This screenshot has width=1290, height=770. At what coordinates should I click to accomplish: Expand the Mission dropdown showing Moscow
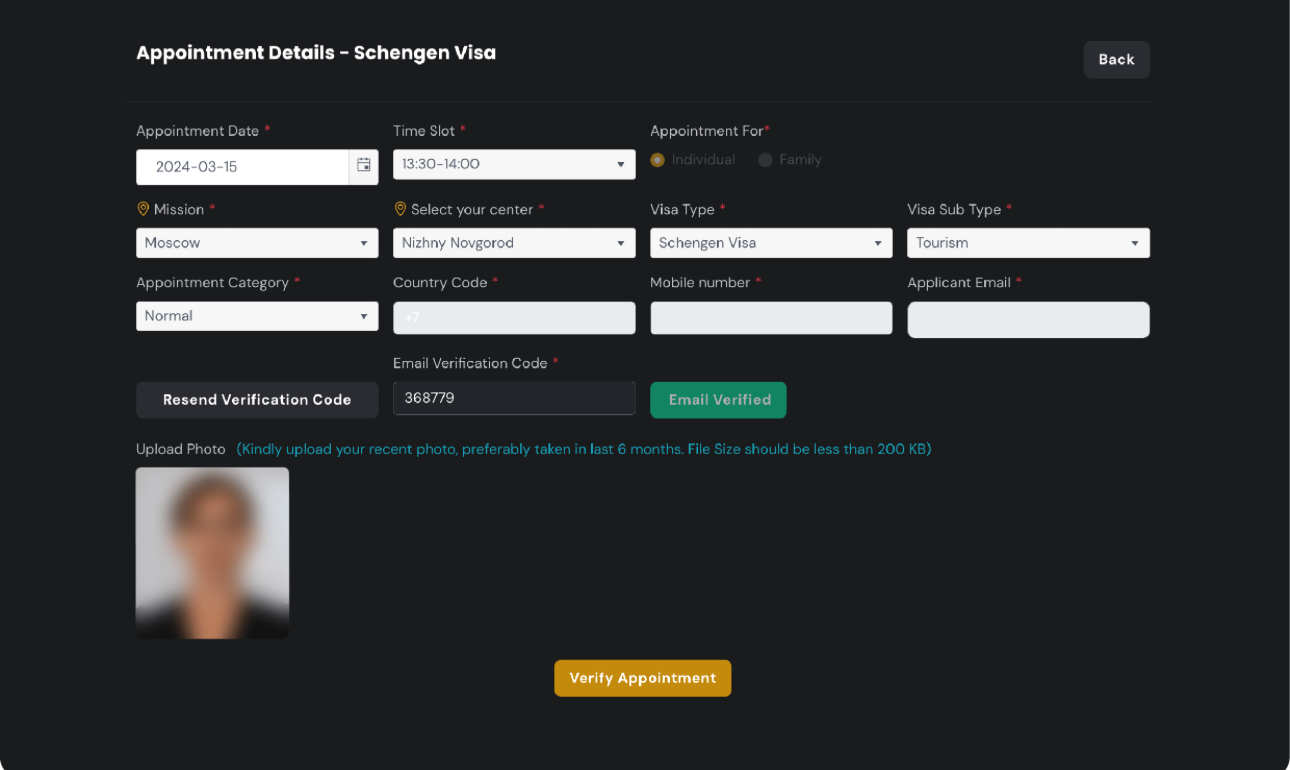257,243
